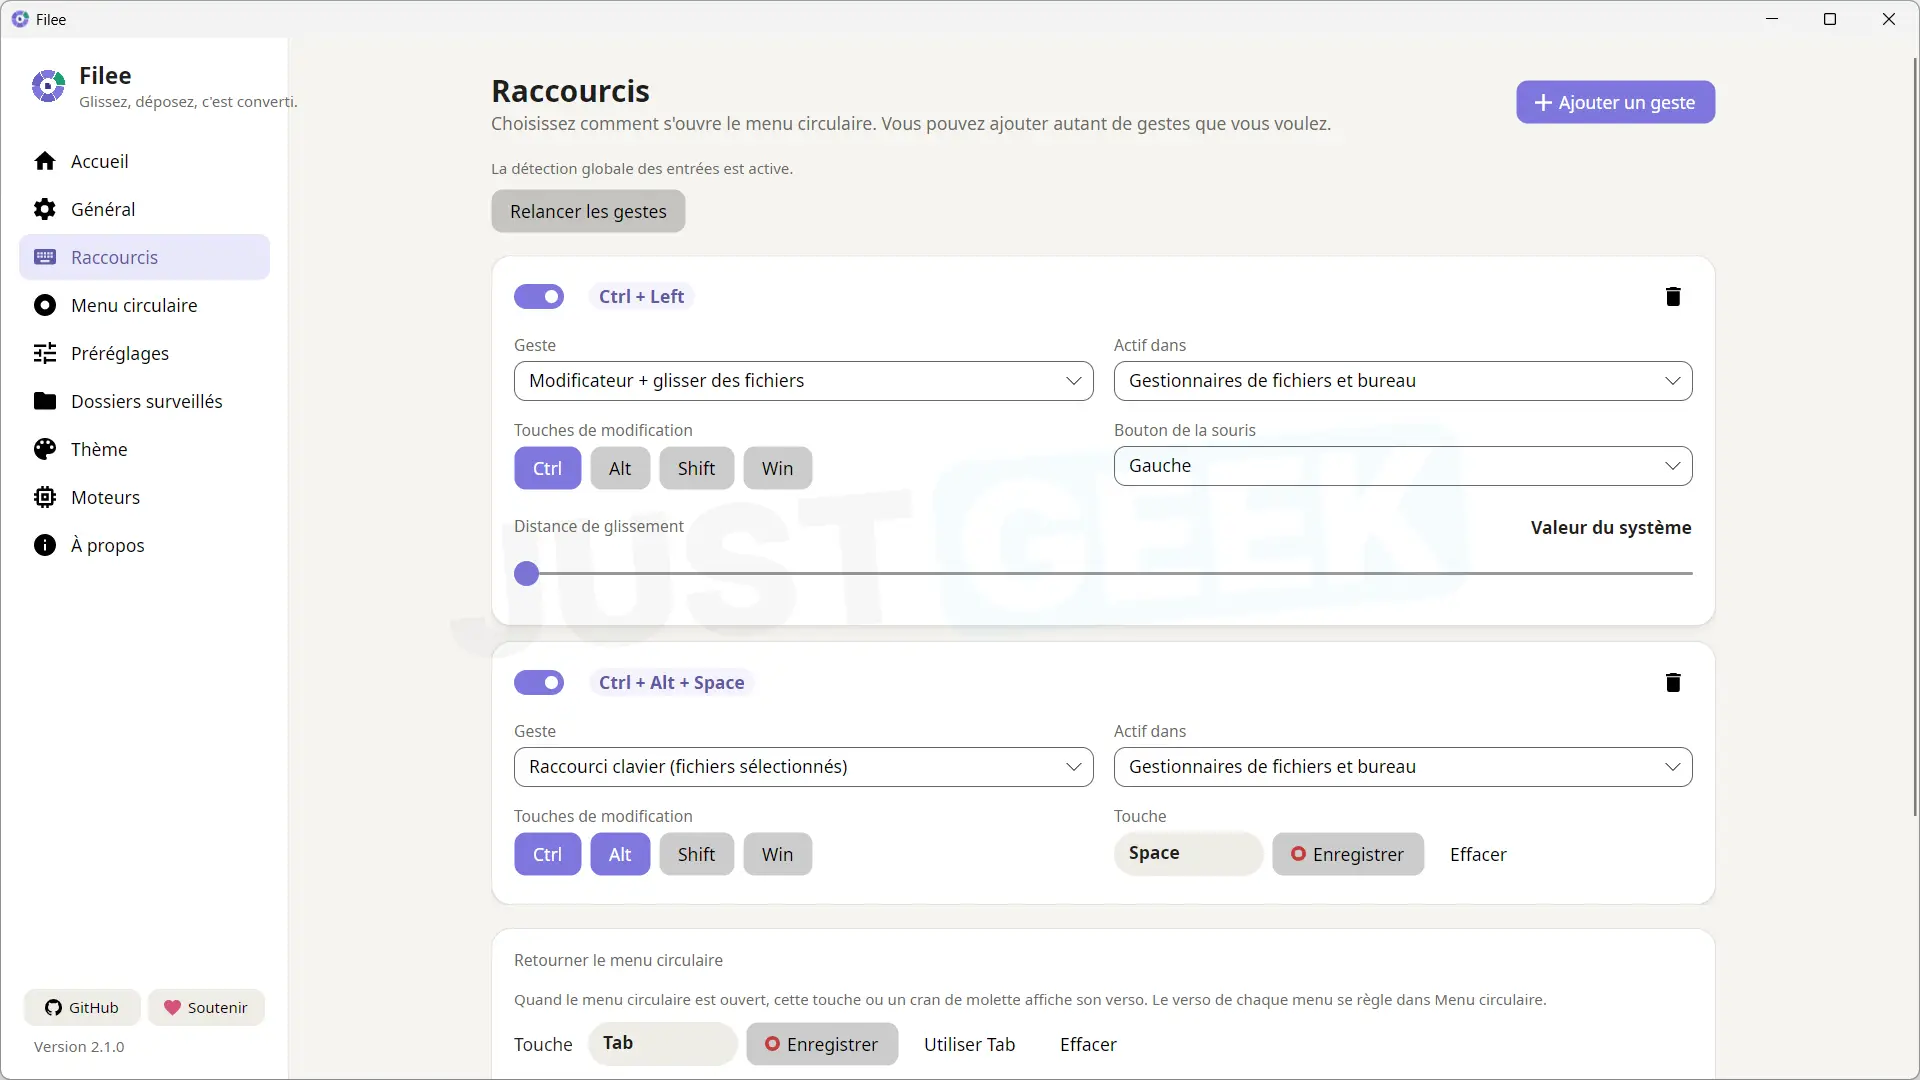
Task: Click the Dossiers surveillés folder icon
Action: click(x=45, y=401)
